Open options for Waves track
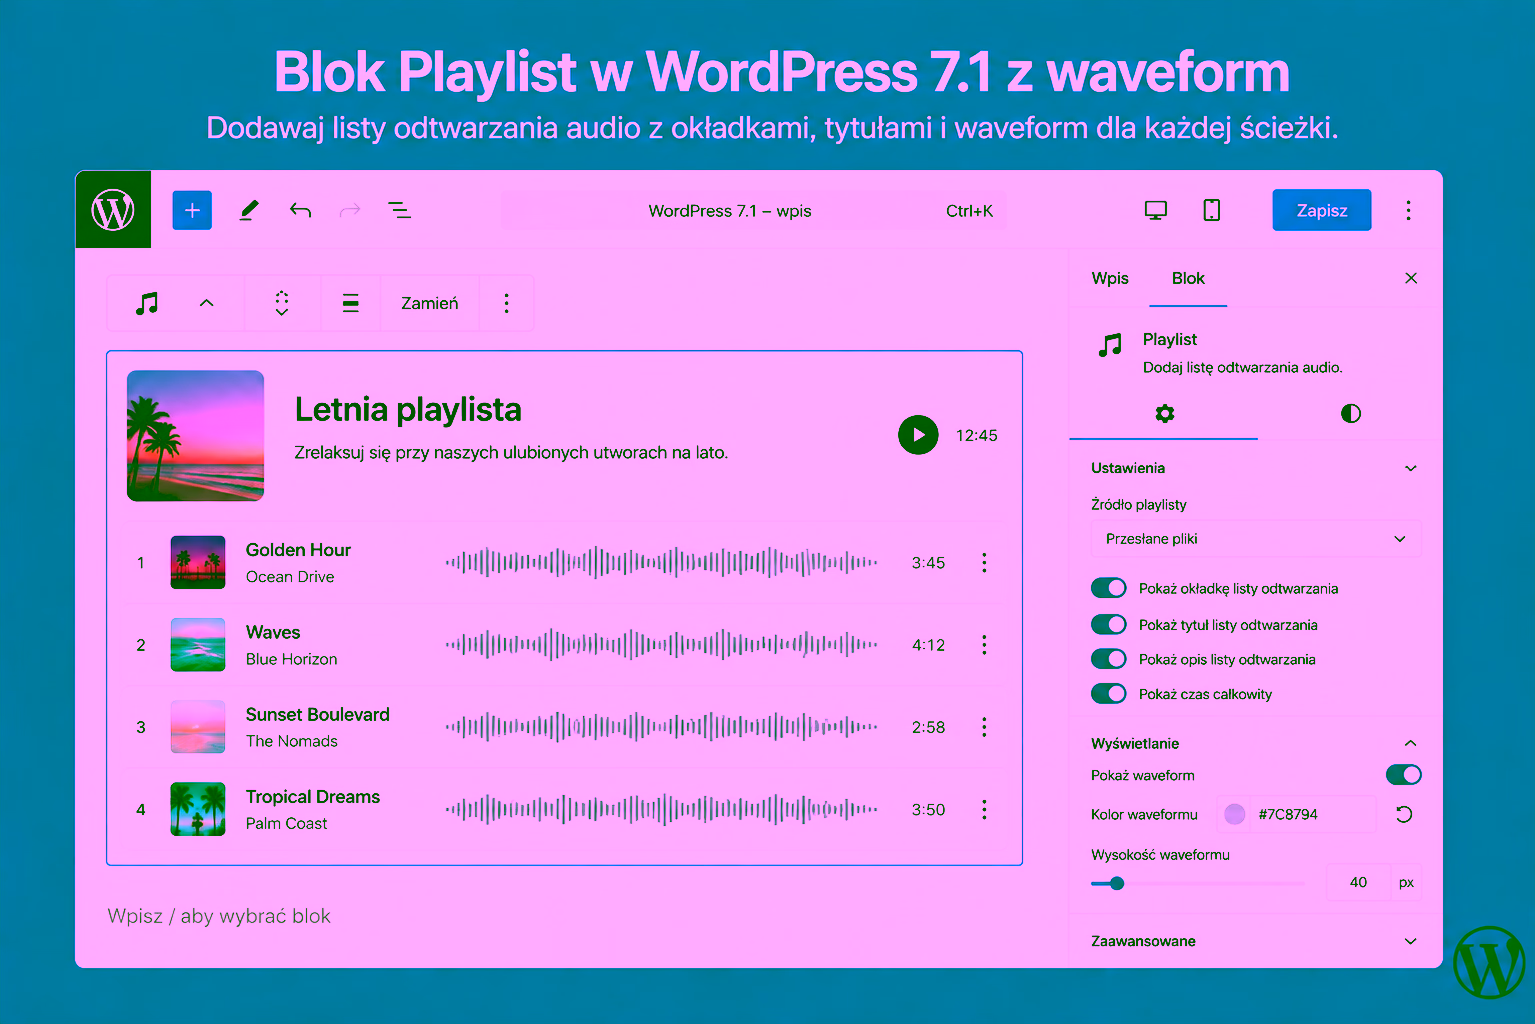Image resolution: width=1535 pixels, height=1024 pixels. pos(984,645)
